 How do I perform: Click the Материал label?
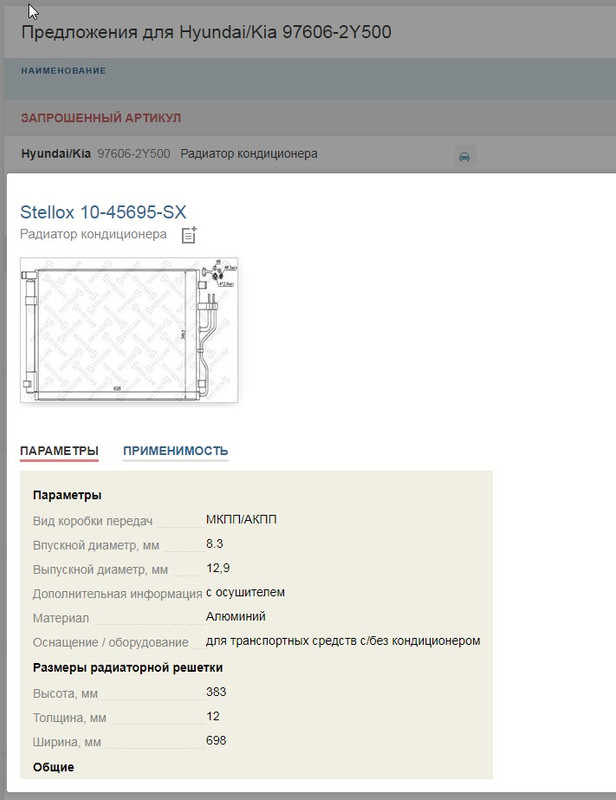click(61, 618)
